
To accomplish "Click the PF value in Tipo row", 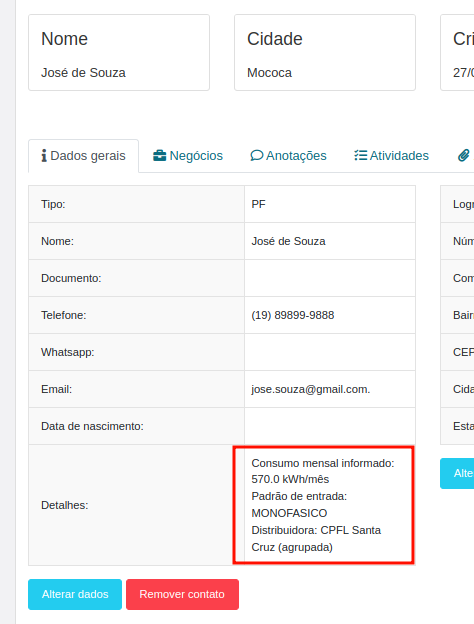I will tap(258, 204).
